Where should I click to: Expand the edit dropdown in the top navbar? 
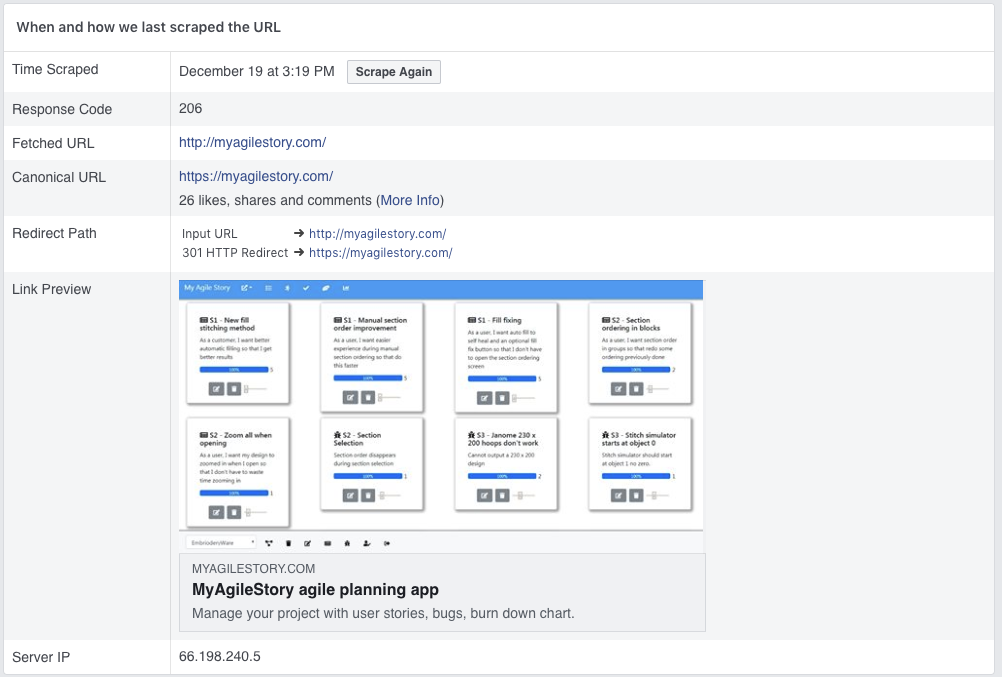(x=246, y=288)
